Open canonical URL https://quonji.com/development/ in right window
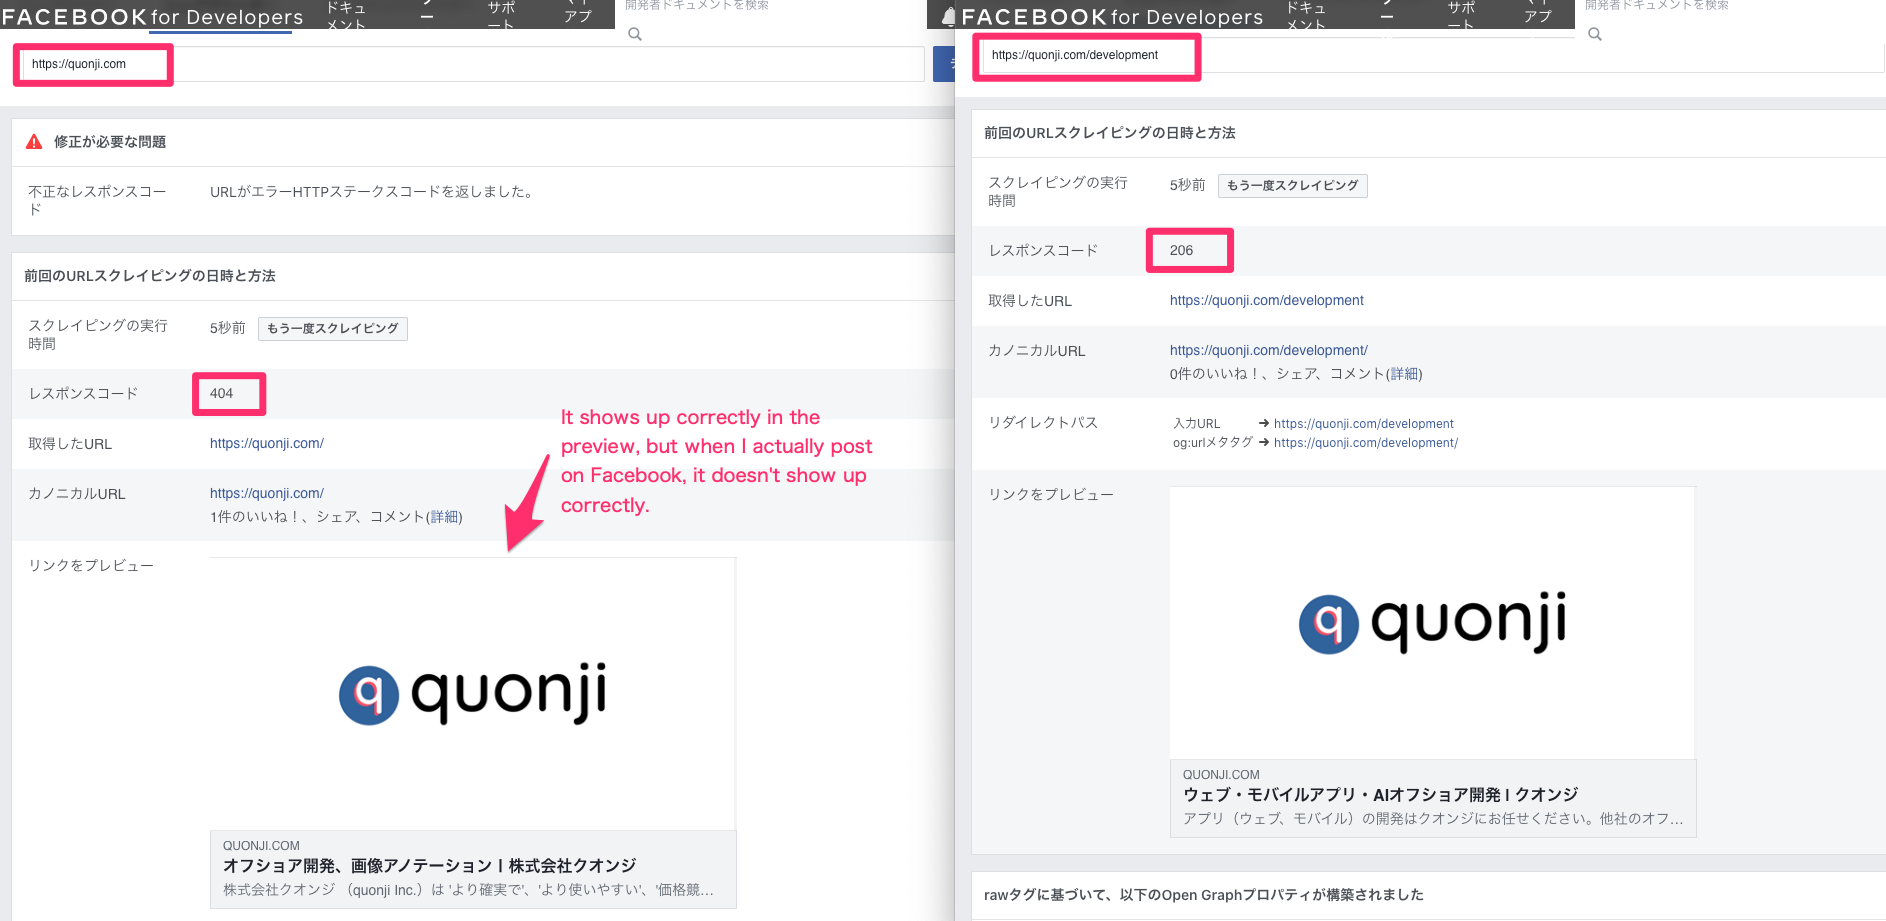Viewport: 1886px width, 921px height. [1269, 351]
